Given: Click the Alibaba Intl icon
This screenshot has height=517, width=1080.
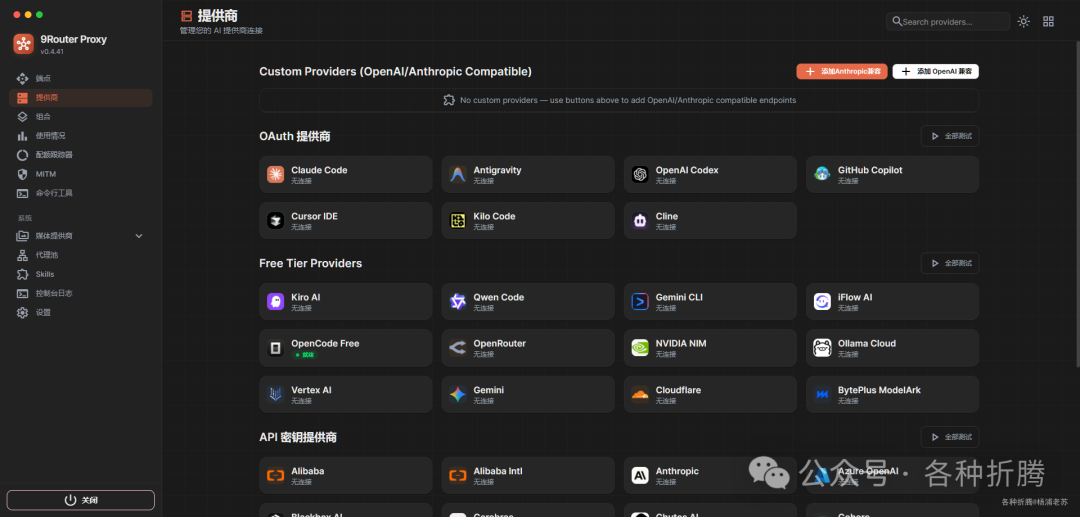Looking at the screenshot, I should [457, 475].
